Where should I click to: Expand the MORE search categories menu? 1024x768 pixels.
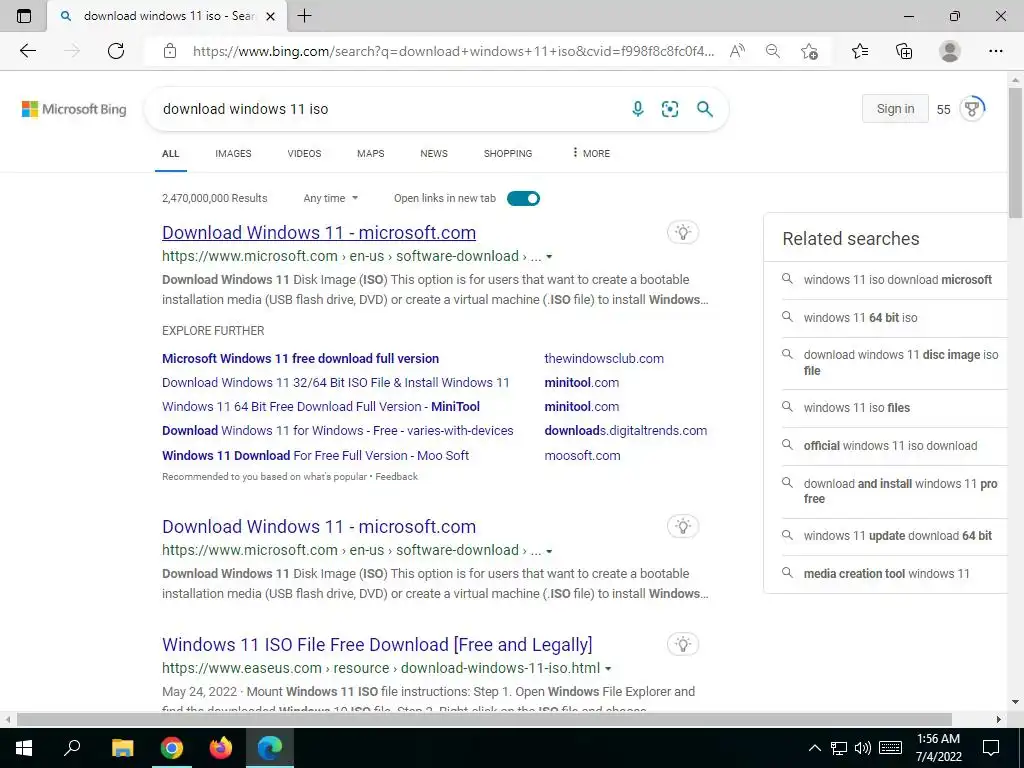tap(591, 153)
